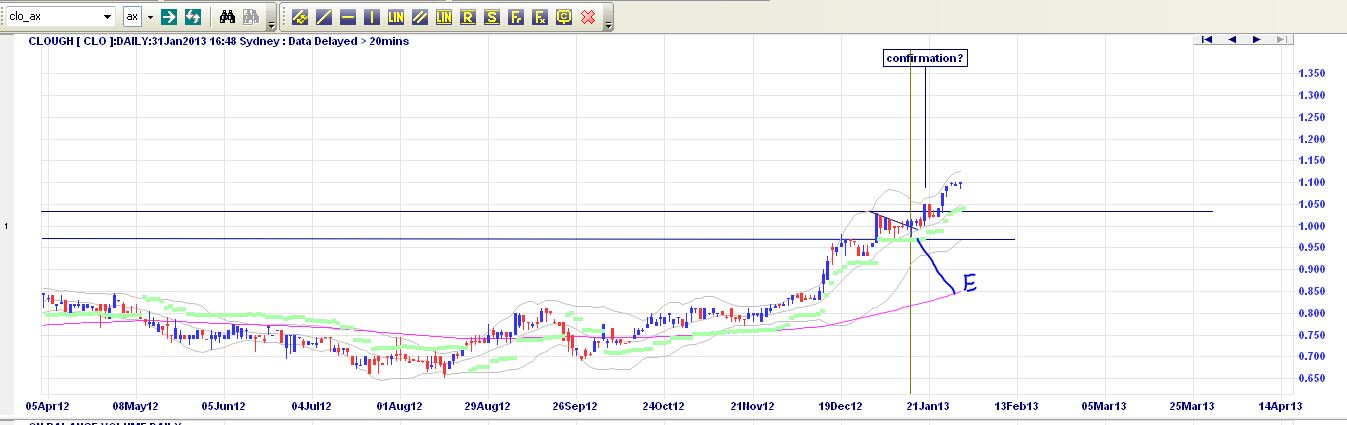Click the 25Mar13 date axis label
The image size is (1347, 425).
coord(1192,406)
